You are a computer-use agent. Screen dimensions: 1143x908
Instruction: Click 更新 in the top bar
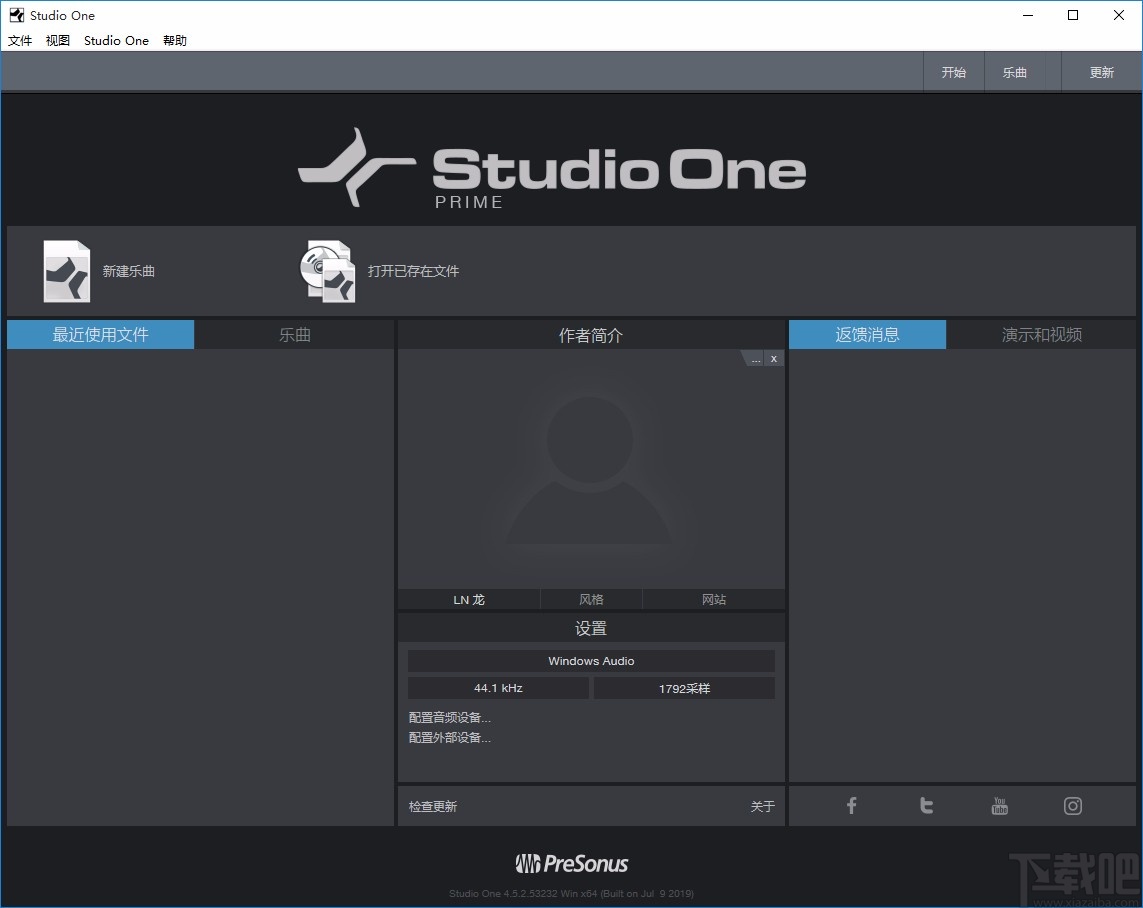coord(1101,72)
